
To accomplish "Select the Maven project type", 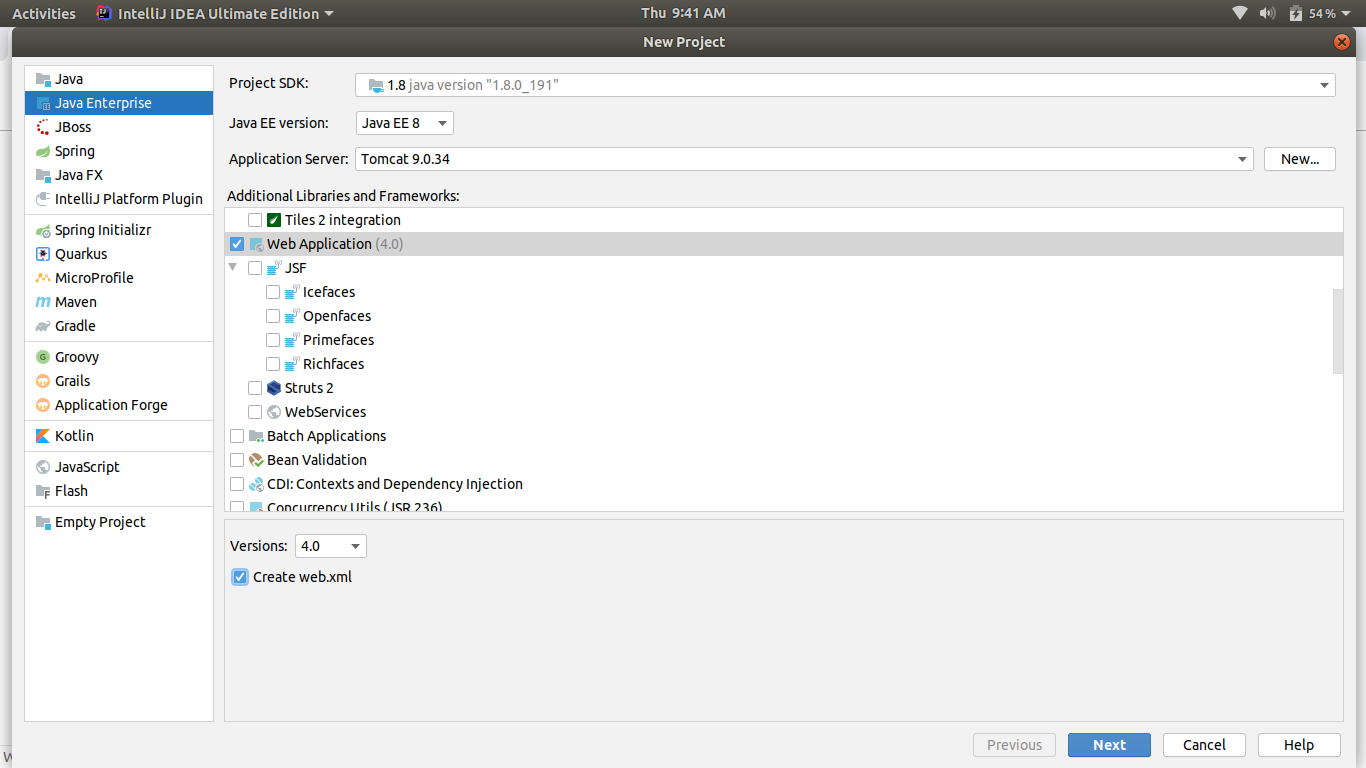I will 119,302.
